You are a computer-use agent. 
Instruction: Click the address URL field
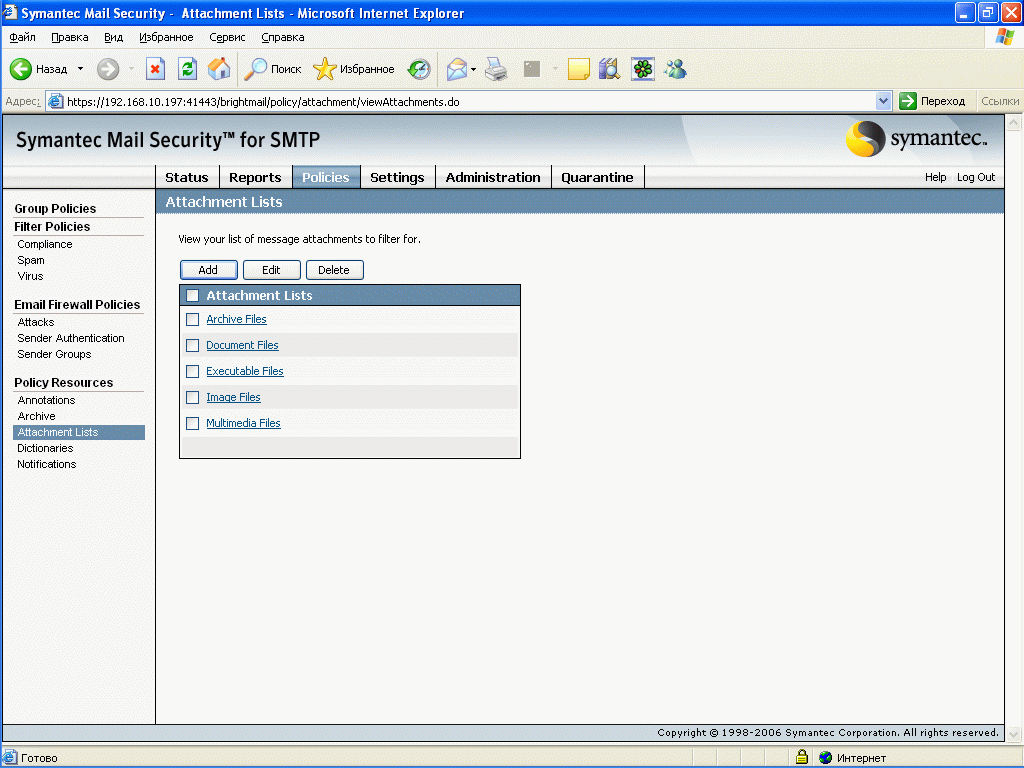point(470,102)
